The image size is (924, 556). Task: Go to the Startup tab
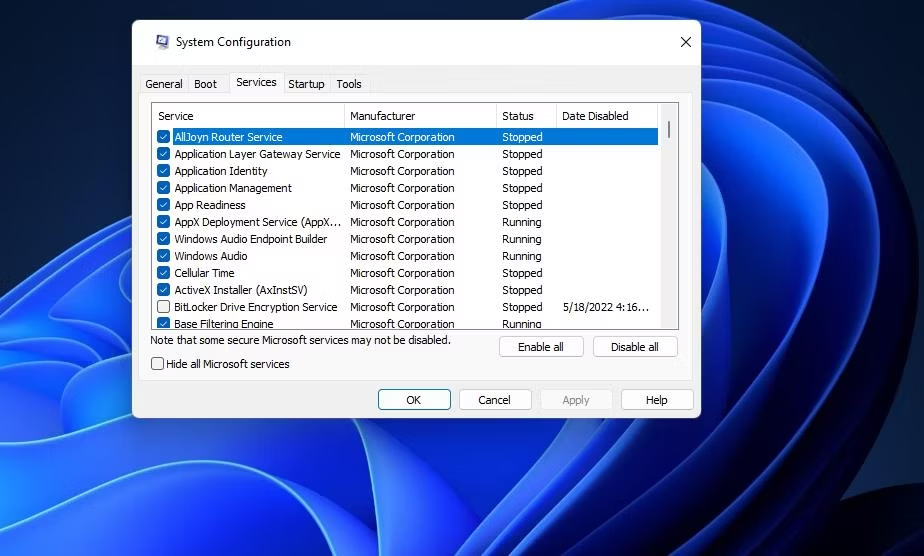306,84
